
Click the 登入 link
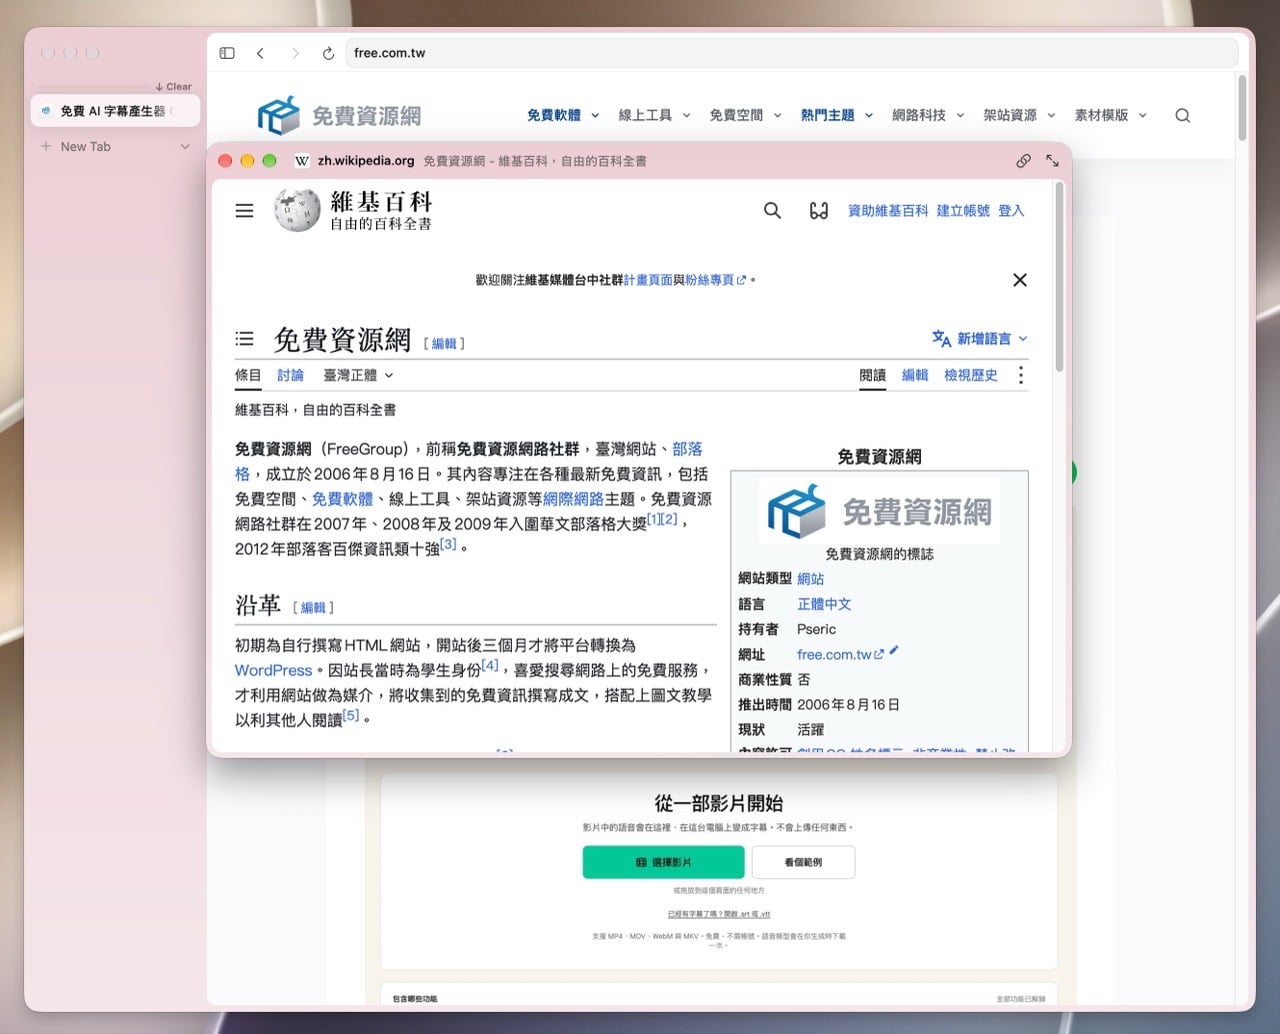1011,210
